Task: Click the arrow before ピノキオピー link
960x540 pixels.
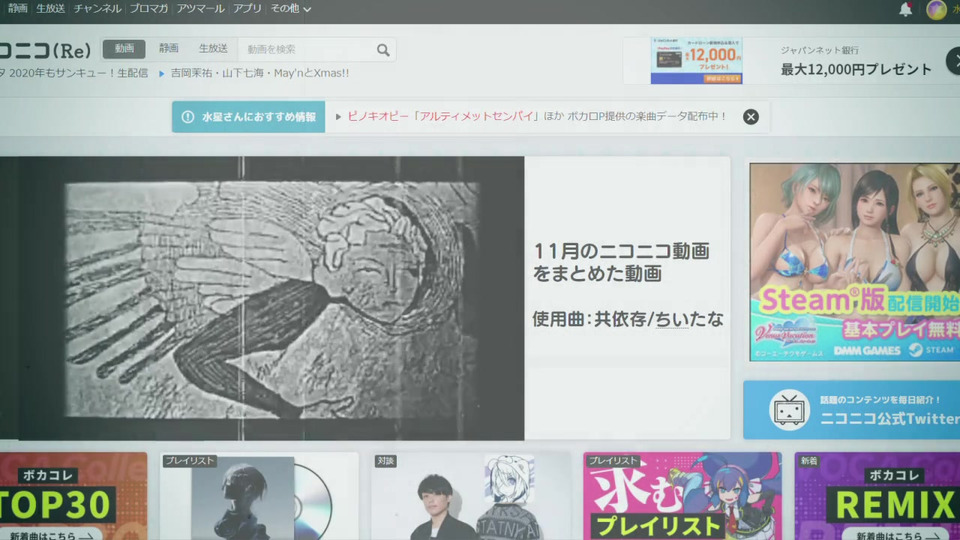Action: [x=338, y=117]
